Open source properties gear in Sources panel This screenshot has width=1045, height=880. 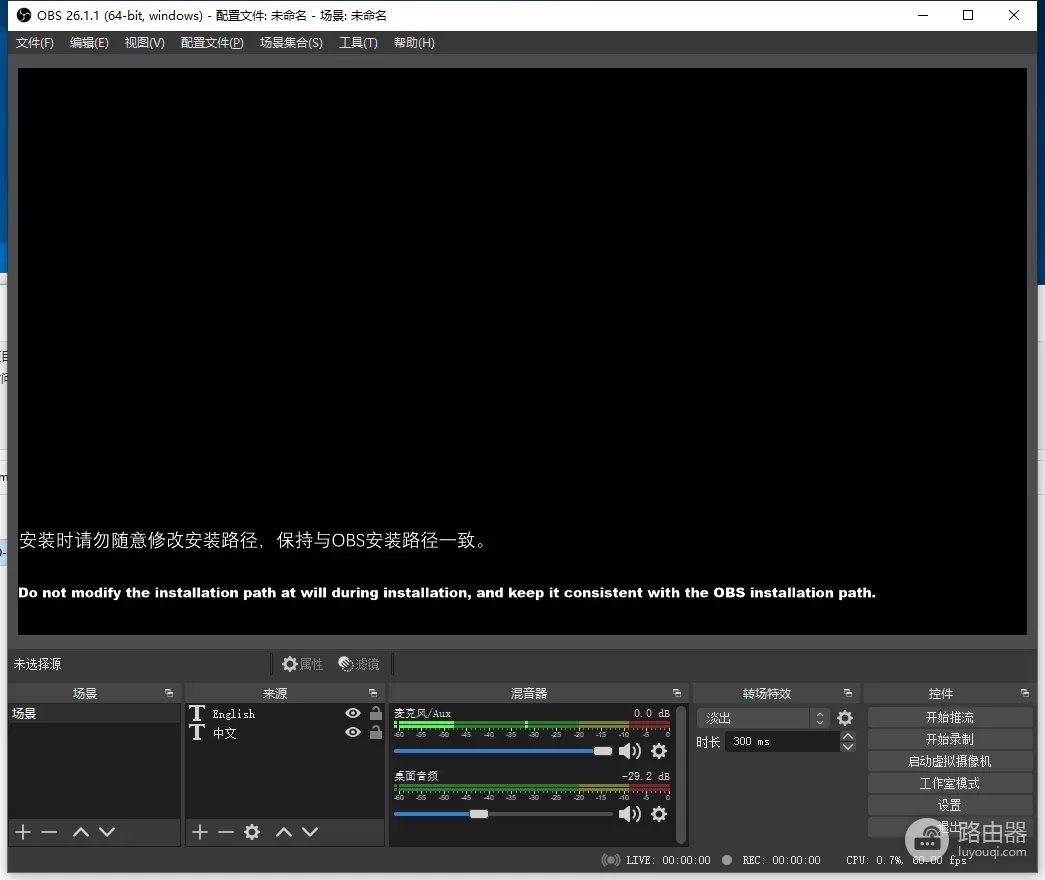(252, 832)
